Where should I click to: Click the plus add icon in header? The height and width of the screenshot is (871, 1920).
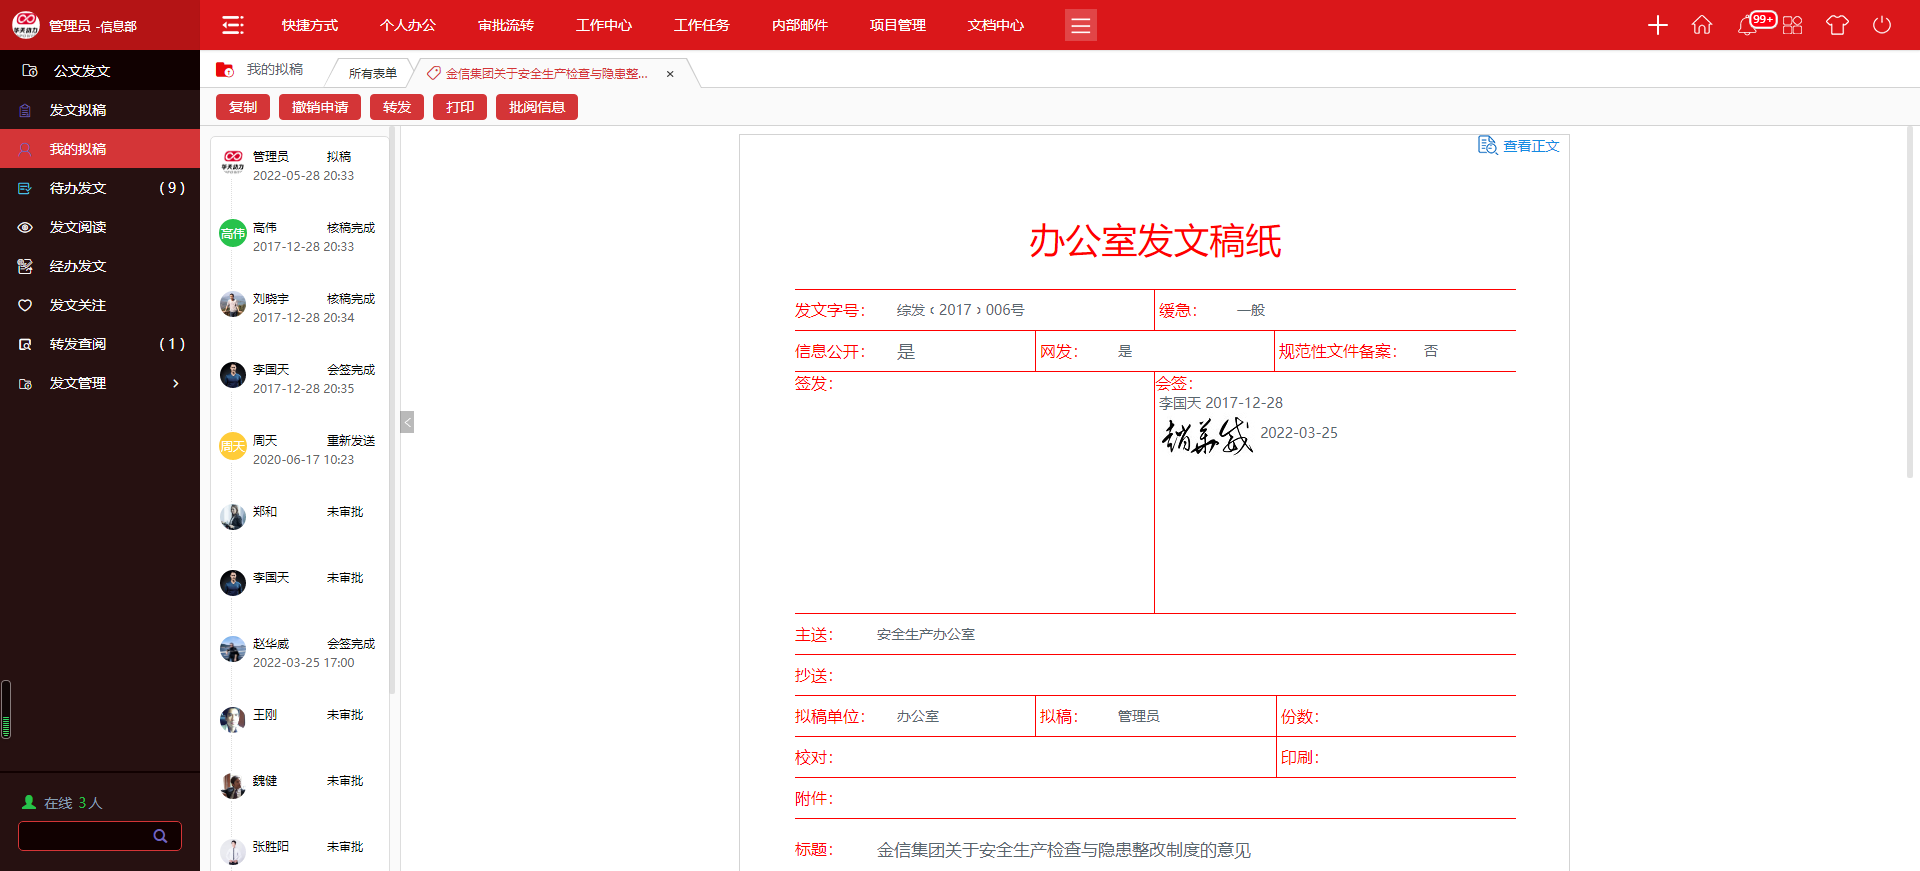(1657, 25)
